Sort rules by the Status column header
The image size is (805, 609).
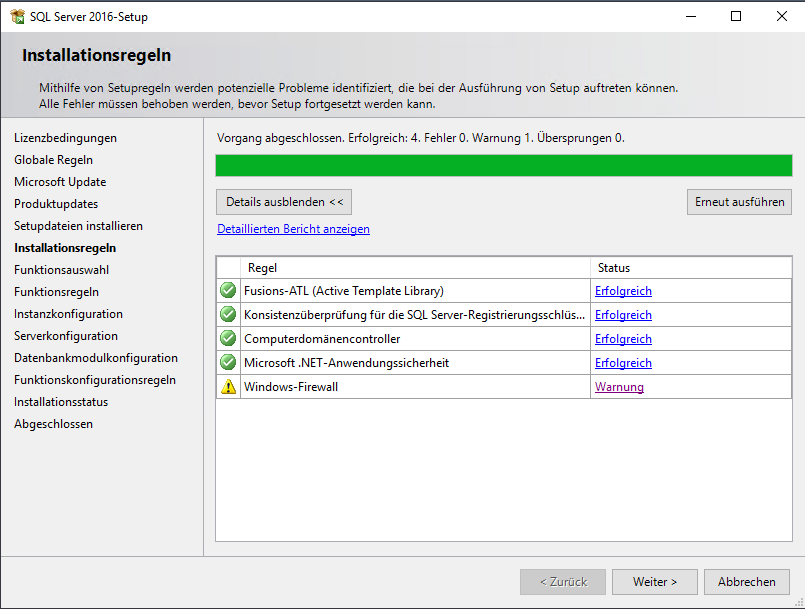pyautogui.click(x=690, y=268)
